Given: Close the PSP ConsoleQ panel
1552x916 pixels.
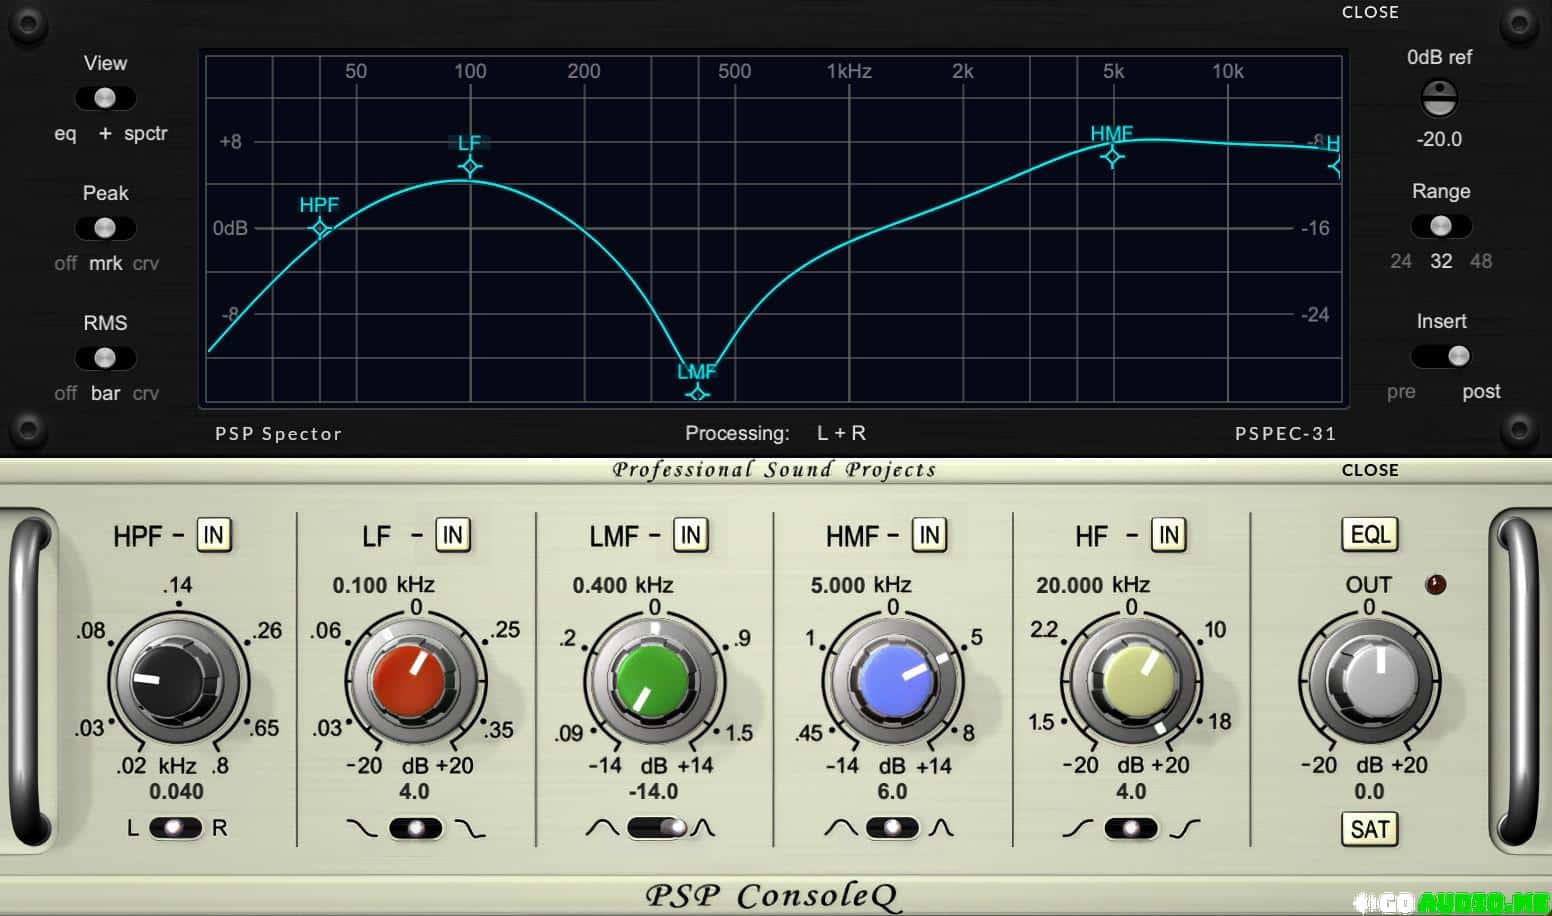Looking at the screenshot, I should [1370, 470].
